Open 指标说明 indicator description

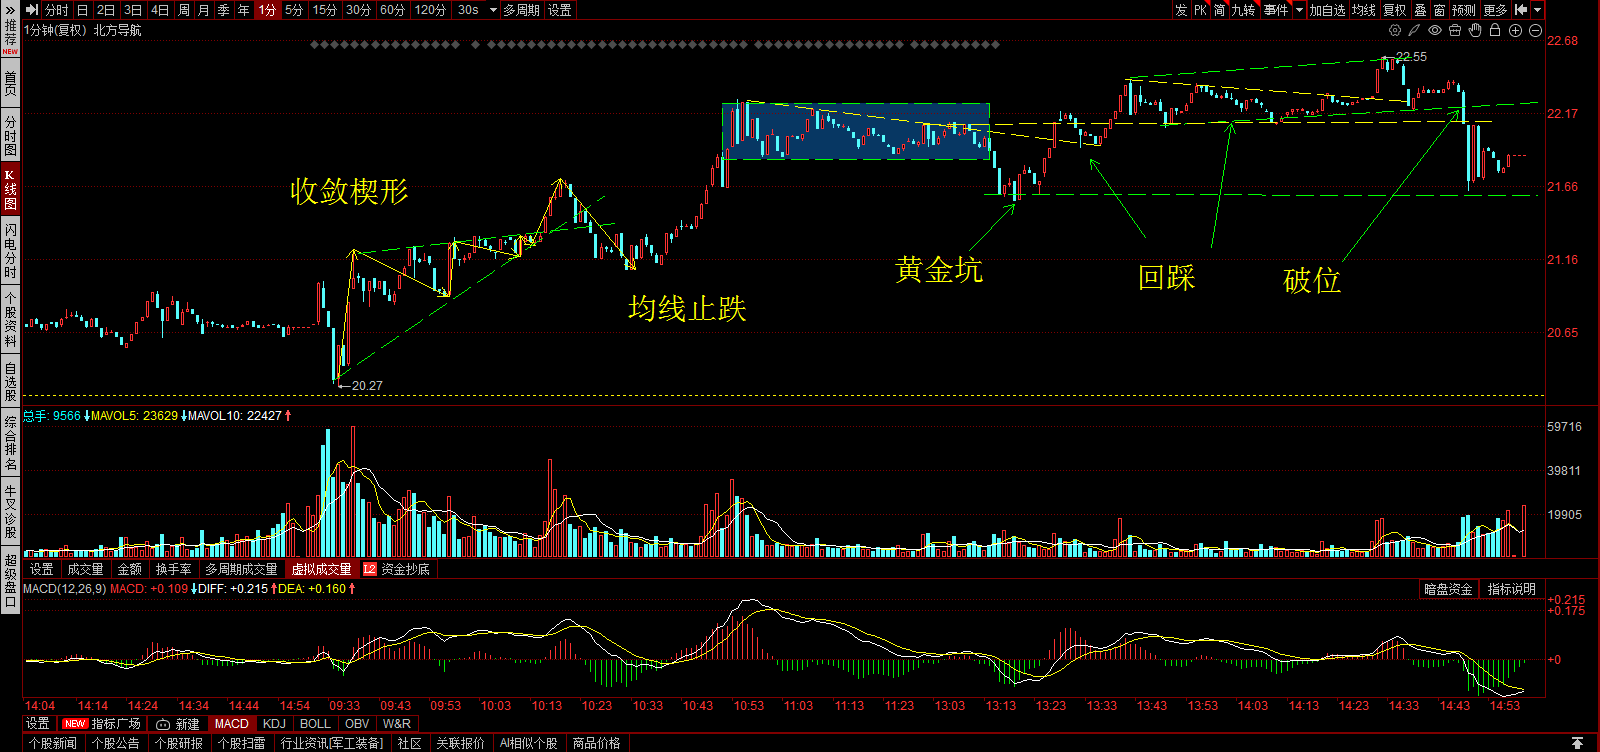point(1511,589)
